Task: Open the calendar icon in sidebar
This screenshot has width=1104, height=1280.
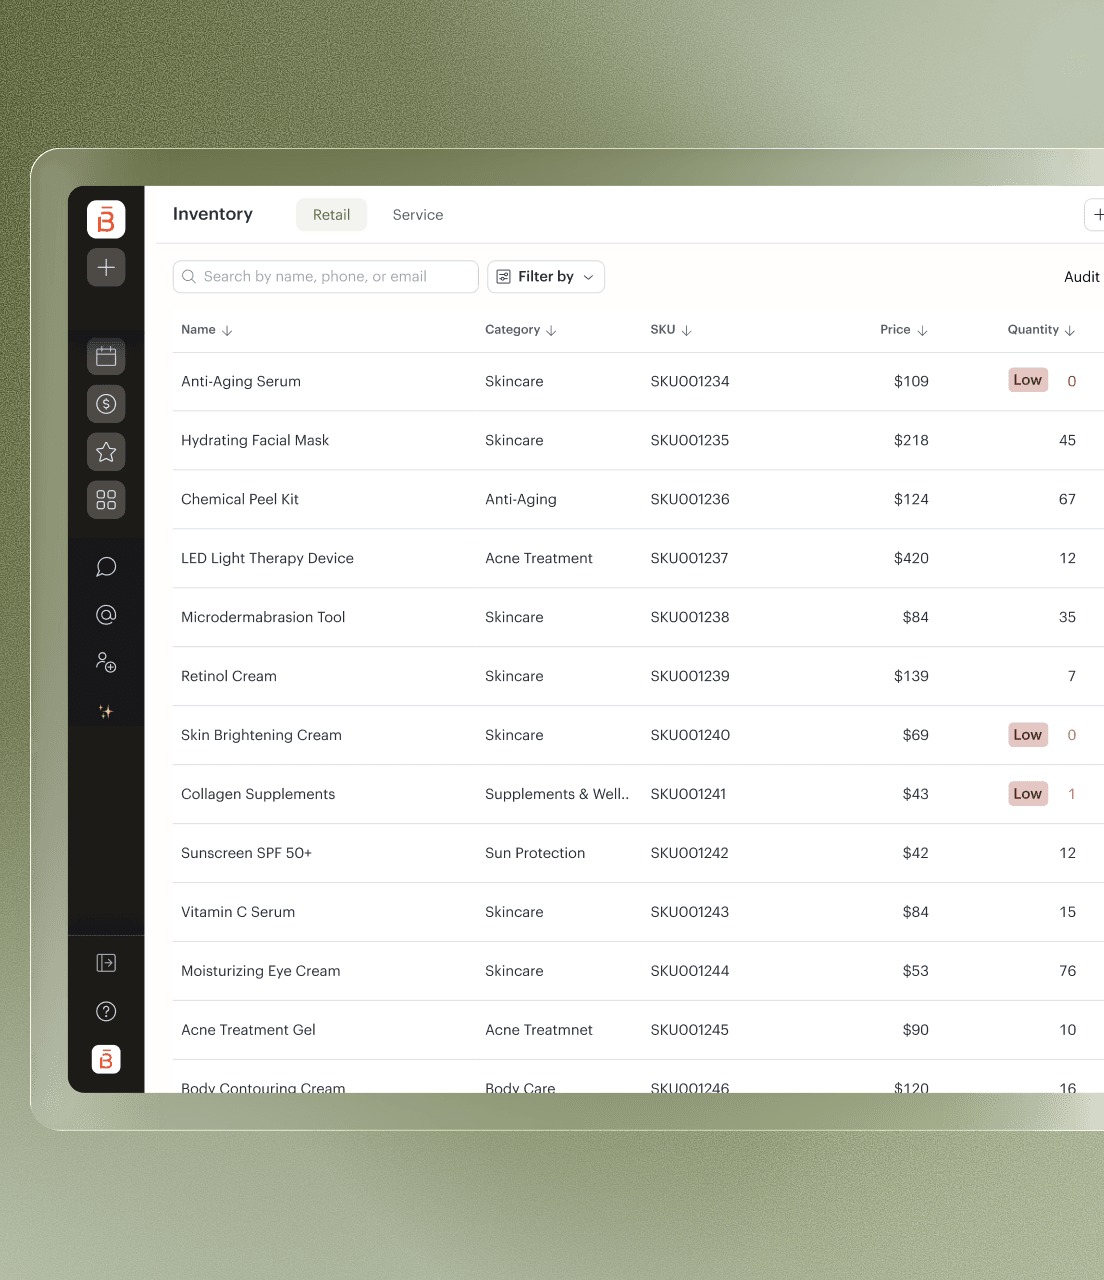Action: [x=106, y=357]
